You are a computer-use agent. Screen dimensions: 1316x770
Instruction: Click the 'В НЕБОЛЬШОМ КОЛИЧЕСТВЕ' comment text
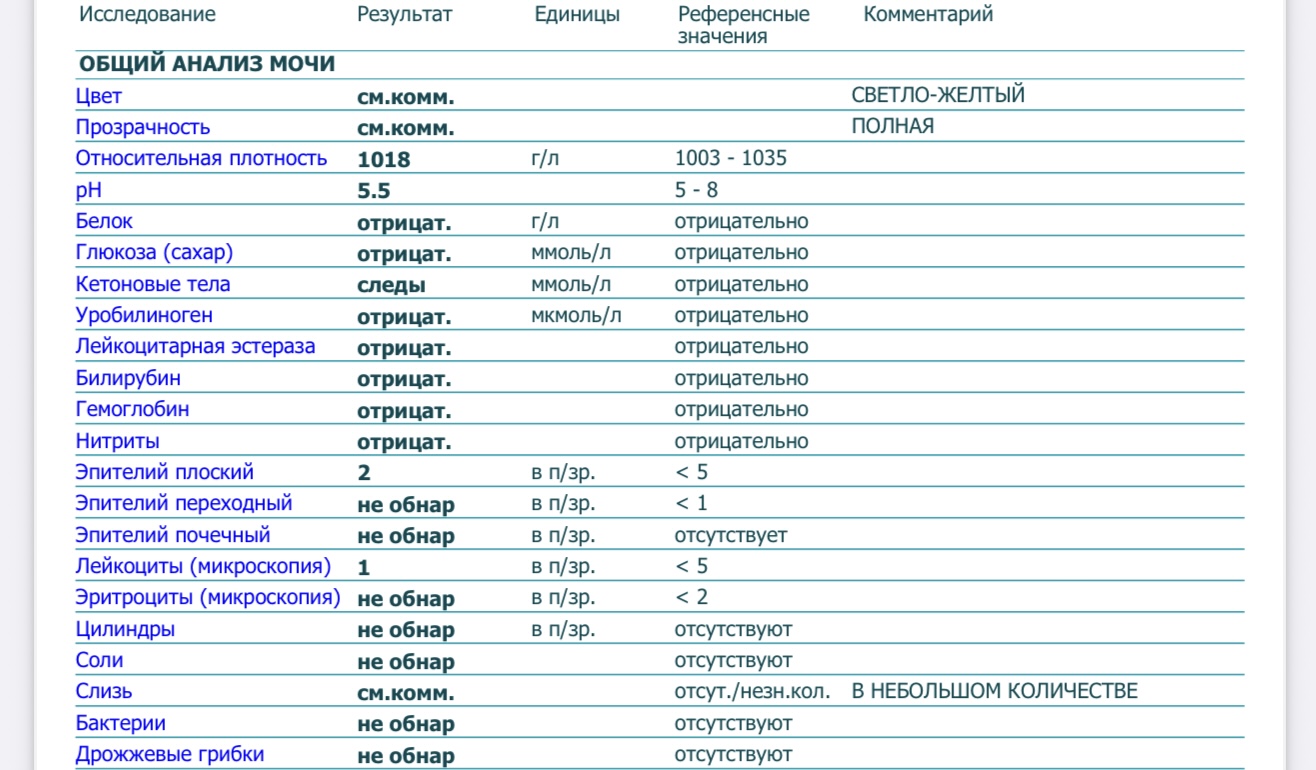pyautogui.click(x=994, y=691)
